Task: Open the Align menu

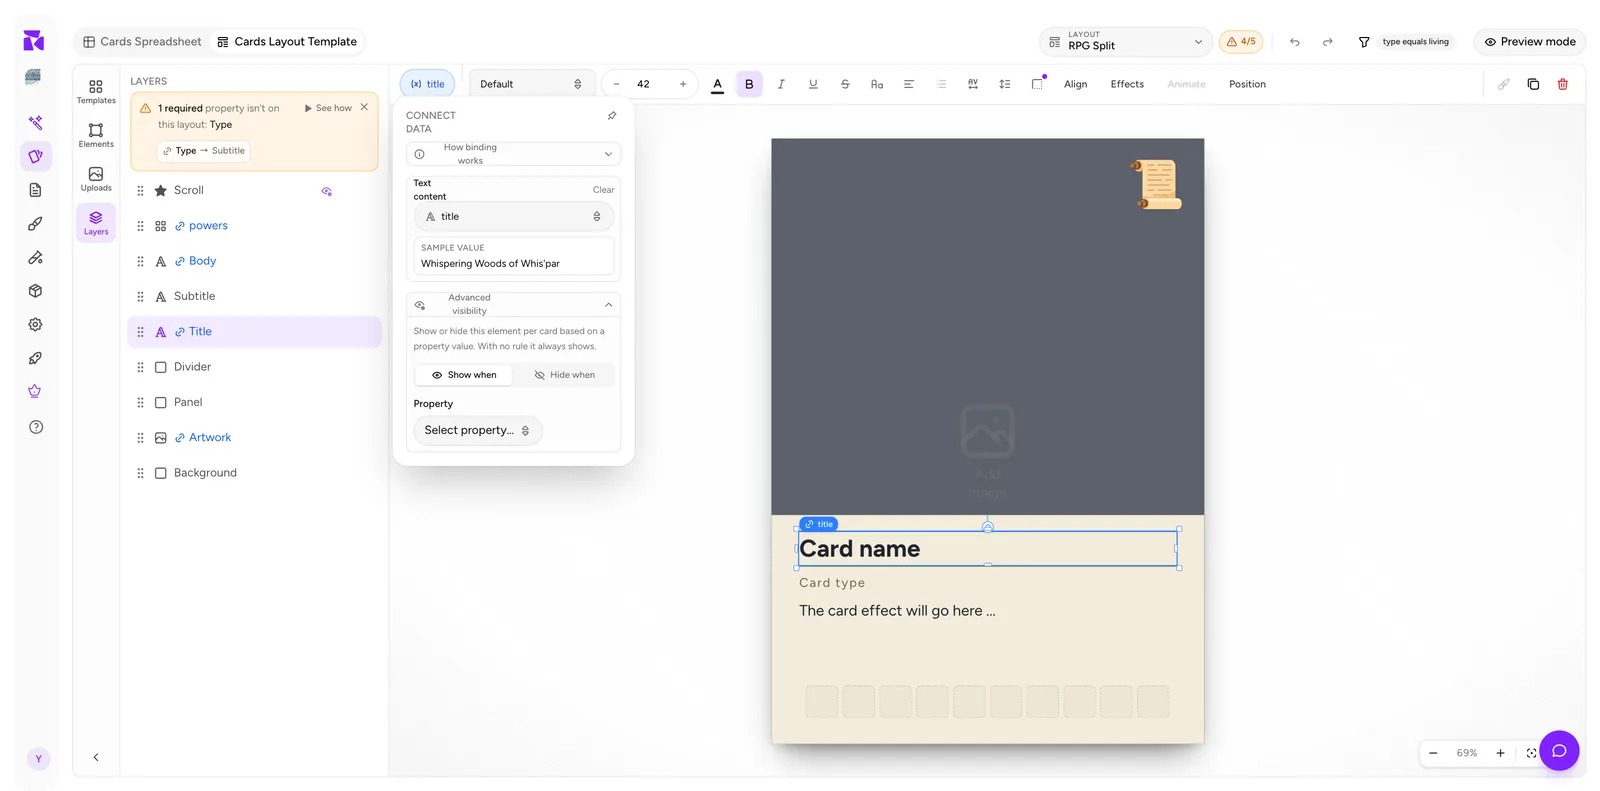Action: pos(1076,84)
